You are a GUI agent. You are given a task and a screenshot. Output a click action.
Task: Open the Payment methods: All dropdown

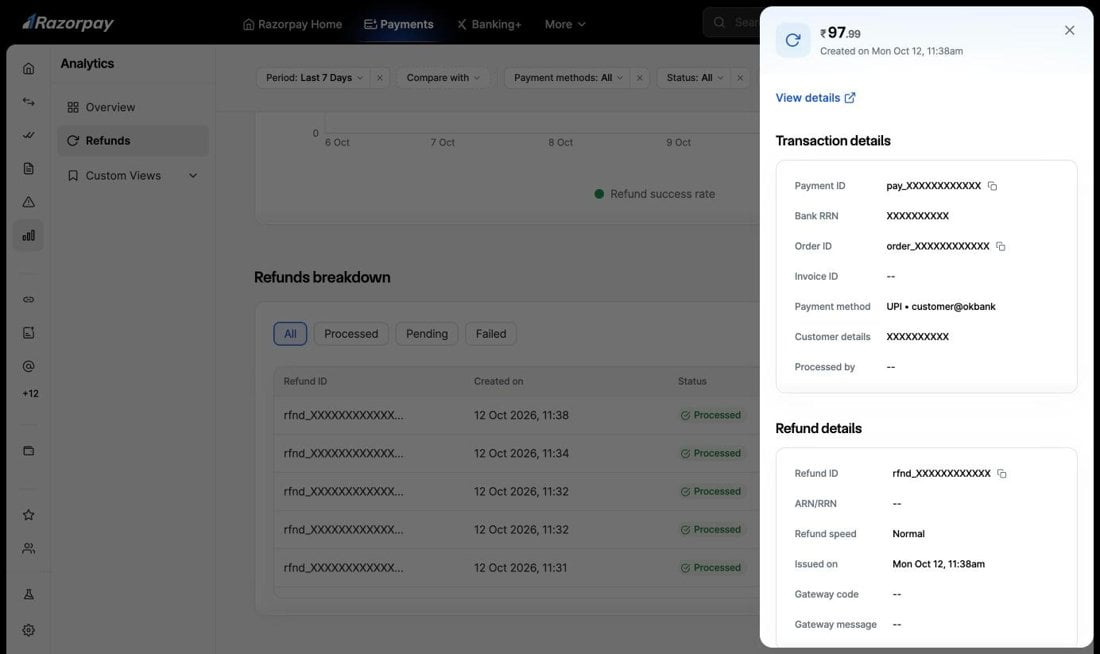point(568,78)
